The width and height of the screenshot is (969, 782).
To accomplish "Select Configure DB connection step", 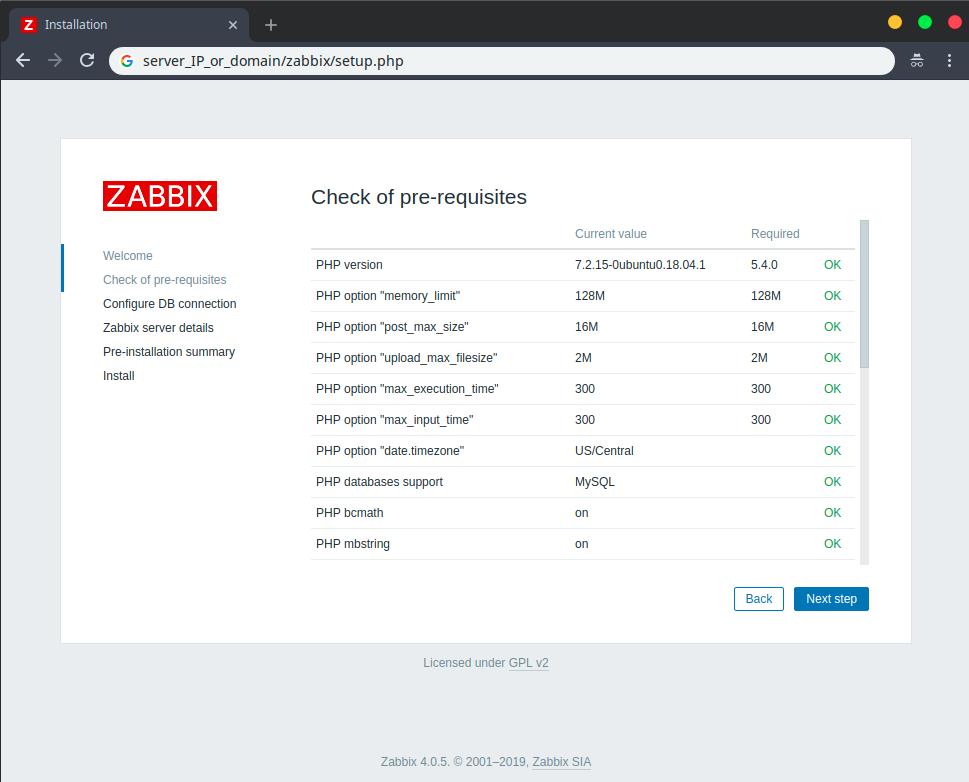I will click(x=169, y=304).
